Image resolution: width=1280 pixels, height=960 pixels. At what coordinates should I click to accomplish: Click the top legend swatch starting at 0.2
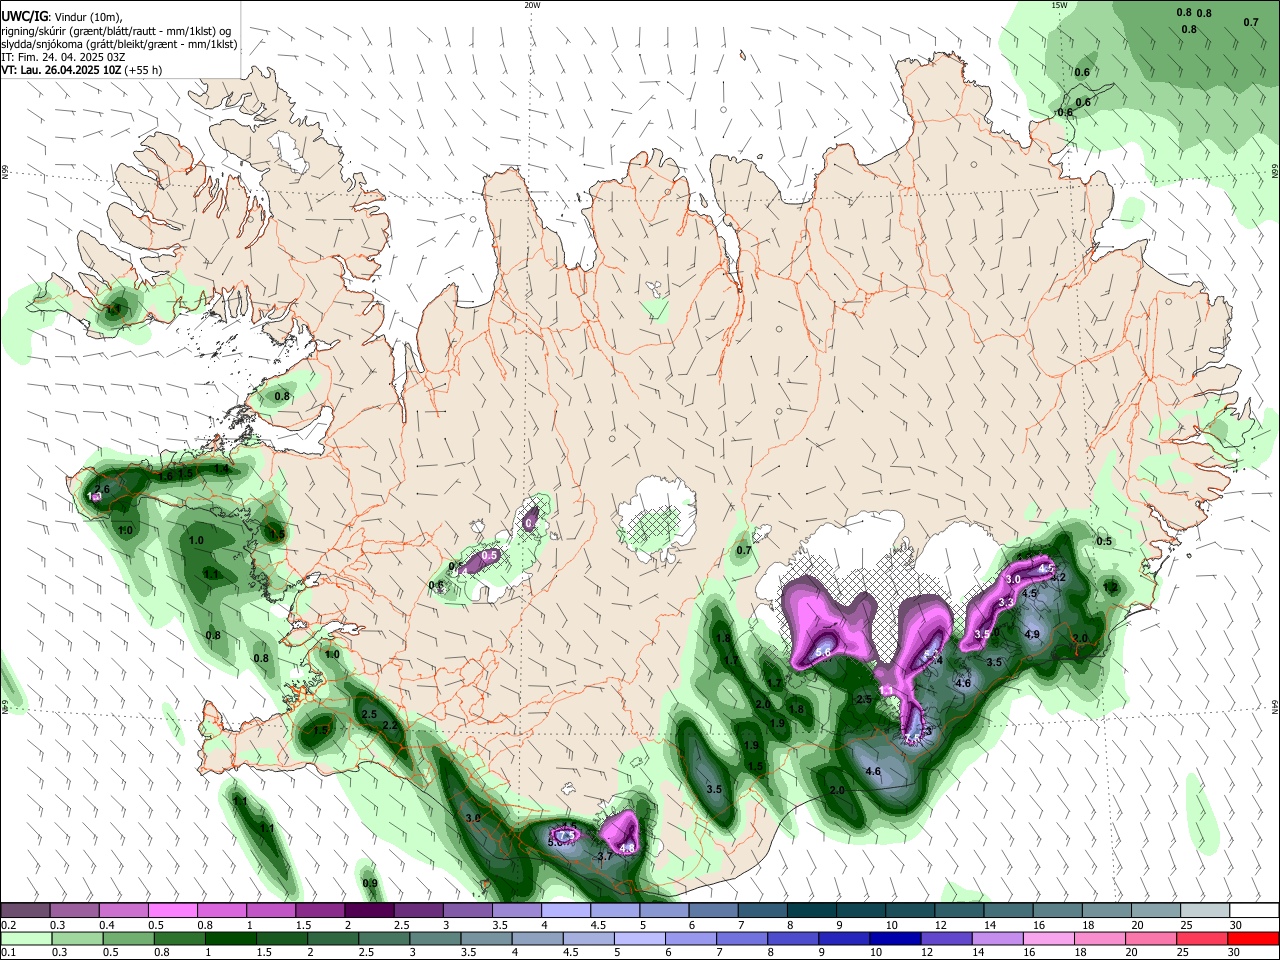(x=26, y=911)
